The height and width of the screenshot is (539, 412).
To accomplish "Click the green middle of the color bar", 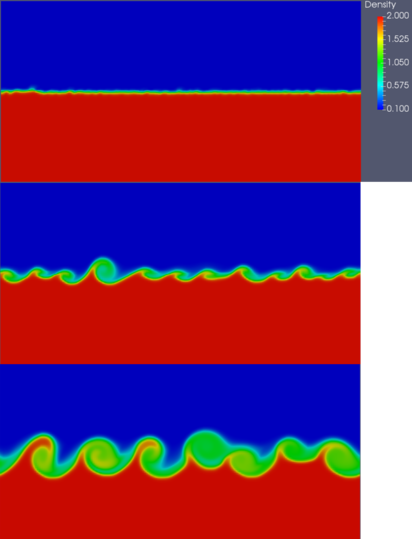I will 380,63.
